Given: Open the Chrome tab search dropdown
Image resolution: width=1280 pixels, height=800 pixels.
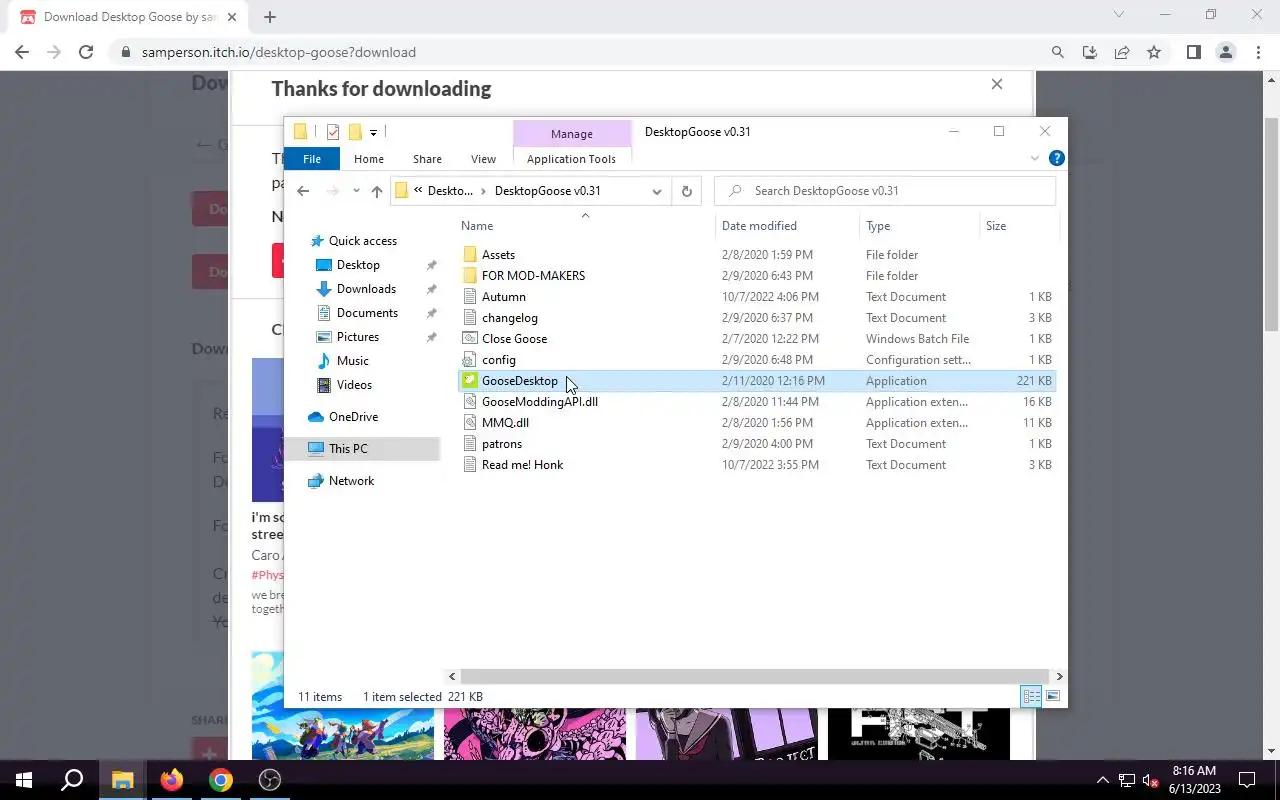Looking at the screenshot, I should pyautogui.click(x=1119, y=15).
